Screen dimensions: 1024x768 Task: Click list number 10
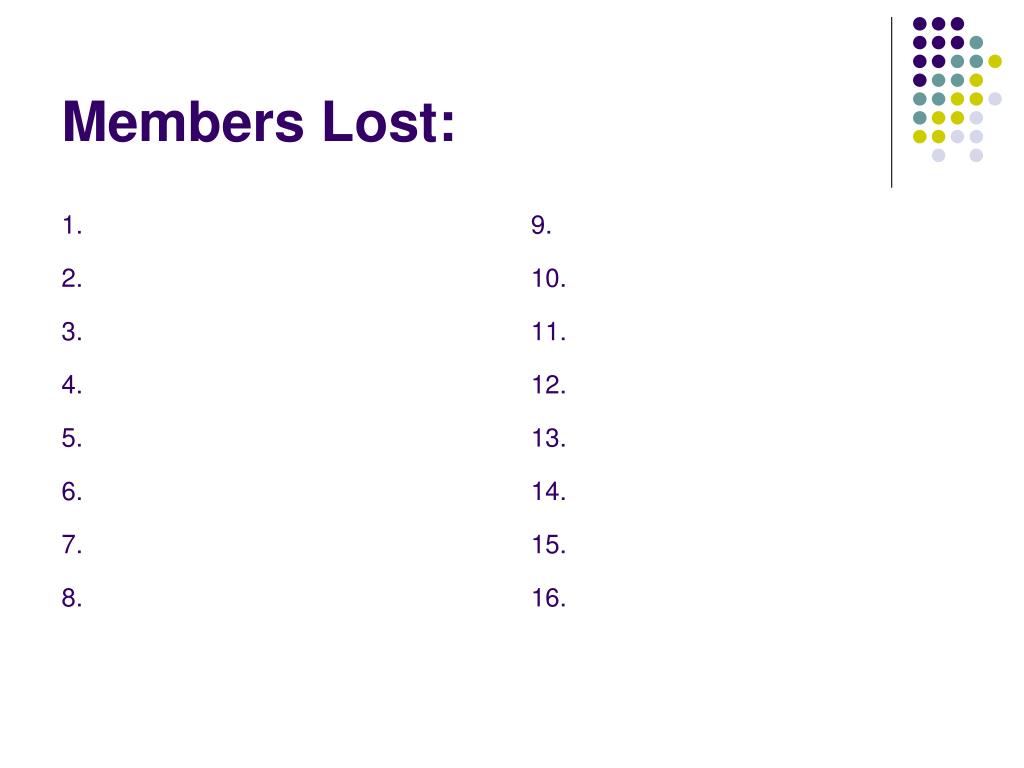549,279
